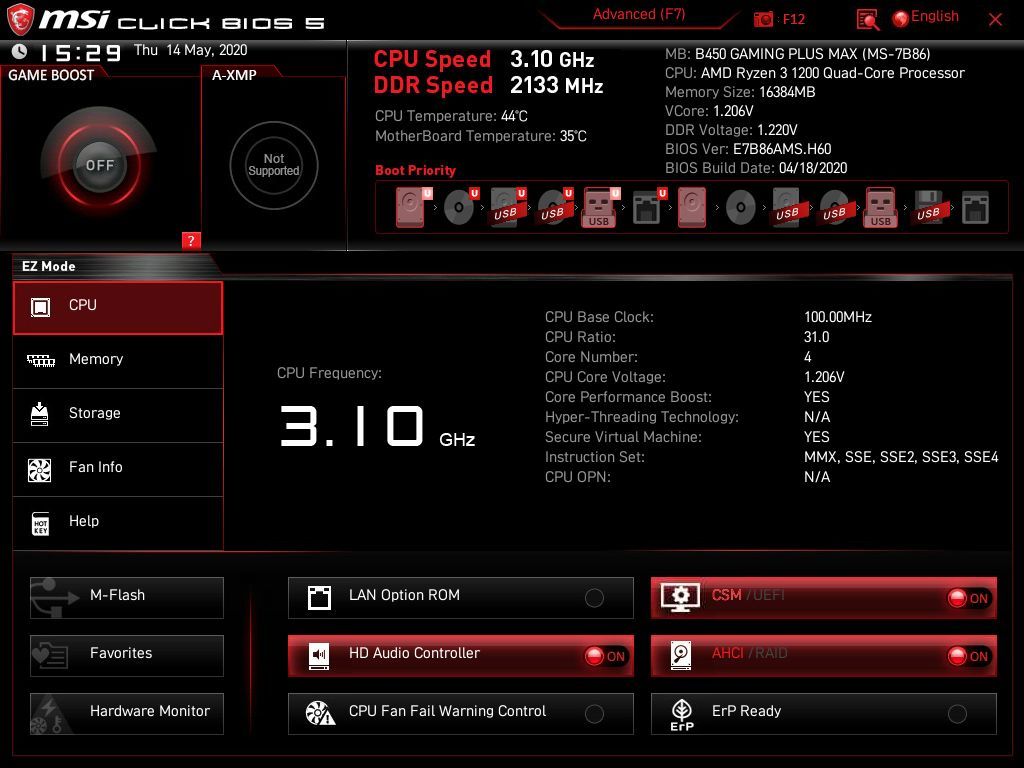
Task: Click the red Game Boost help question mark
Action: (x=191, y=240)
